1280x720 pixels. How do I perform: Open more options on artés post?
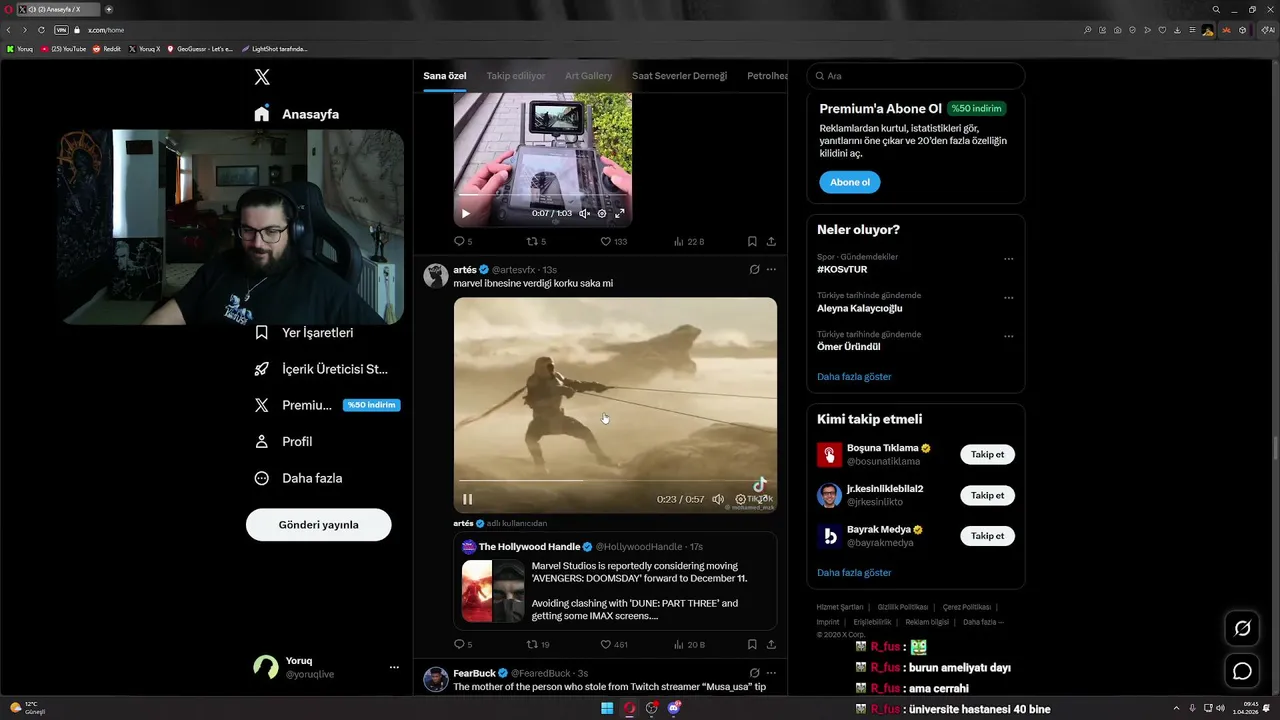pos(771,270)
